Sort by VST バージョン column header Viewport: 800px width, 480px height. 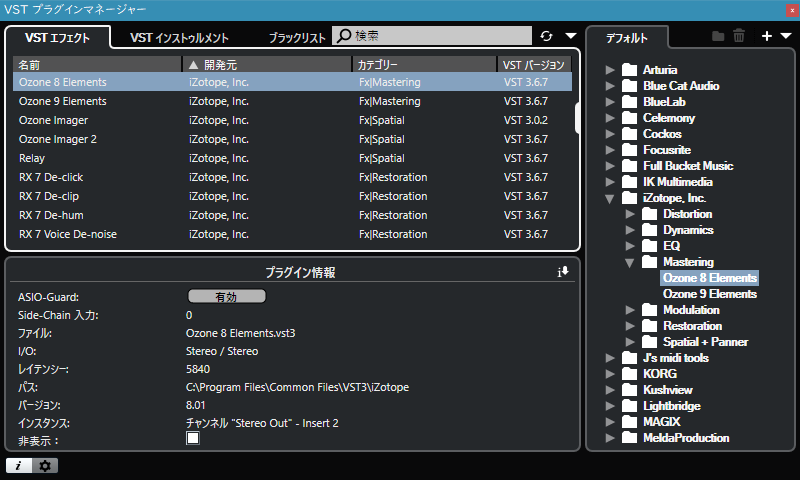[x=534, y=65]
